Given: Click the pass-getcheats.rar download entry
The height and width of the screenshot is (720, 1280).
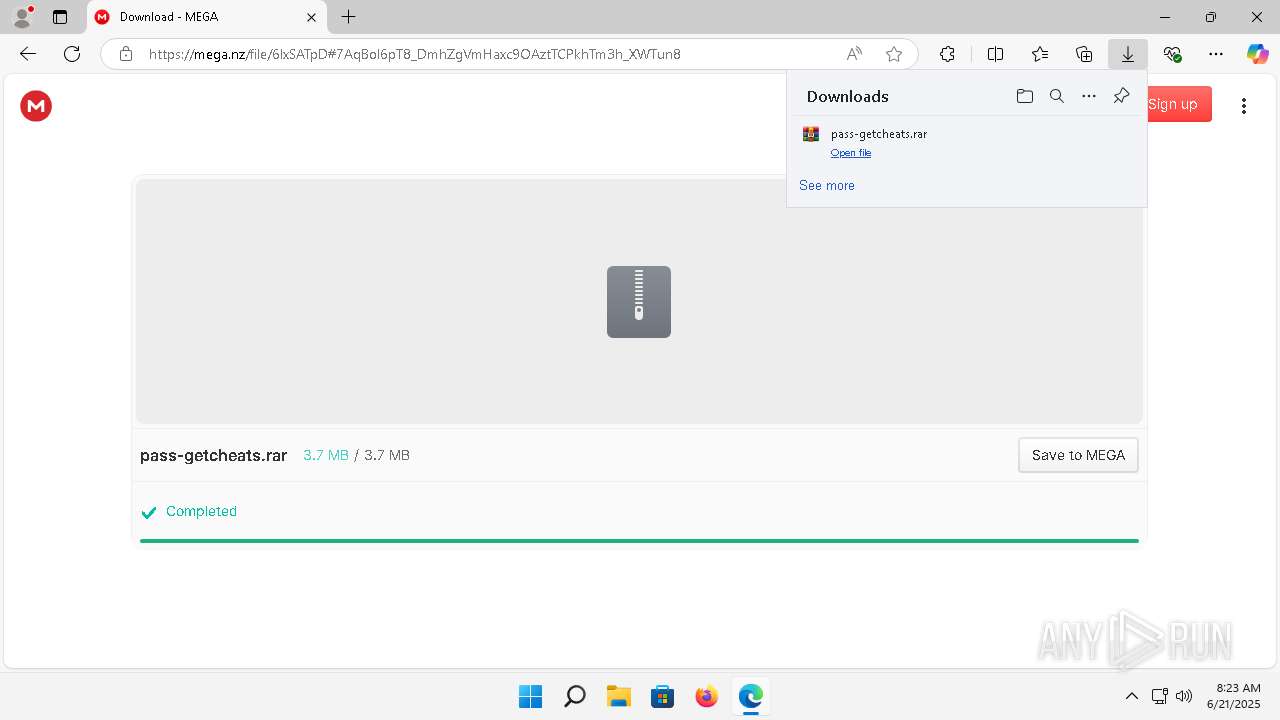Looking at the screenshot, I should (x=966, y=142).
